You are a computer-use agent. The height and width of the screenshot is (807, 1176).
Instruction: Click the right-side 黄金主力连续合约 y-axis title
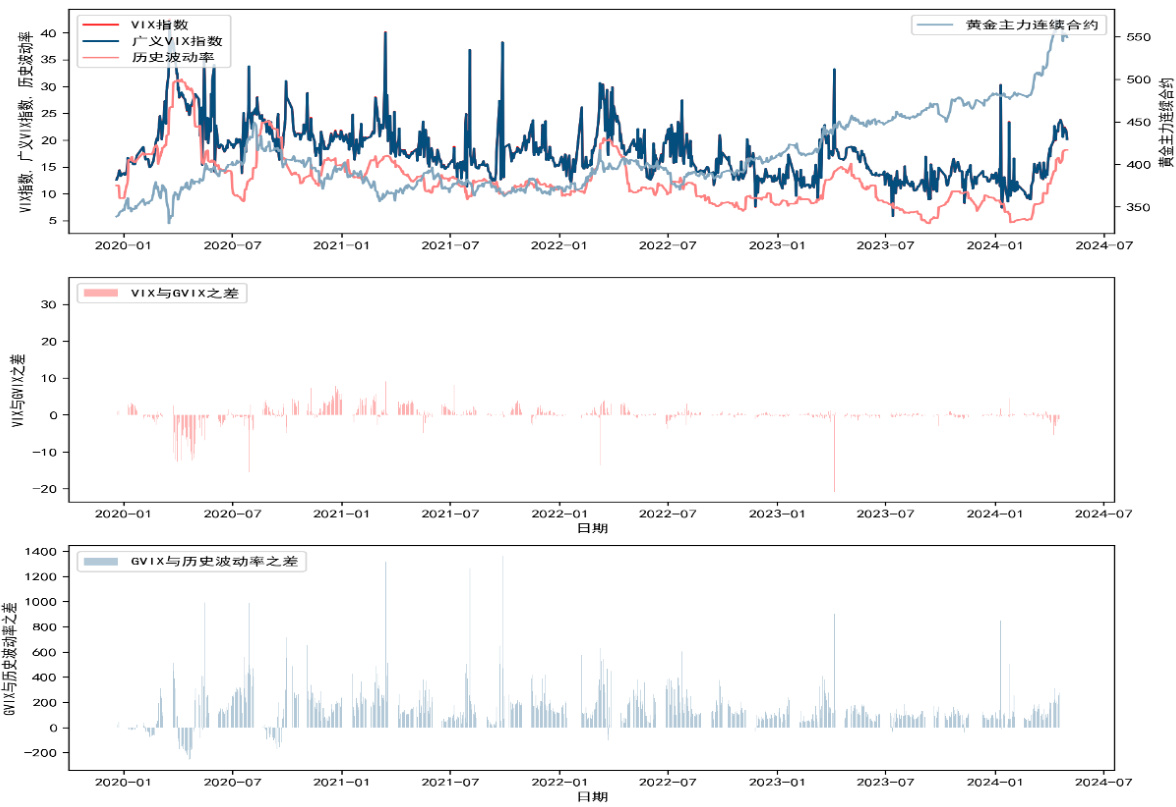(x=1164, y=120)
